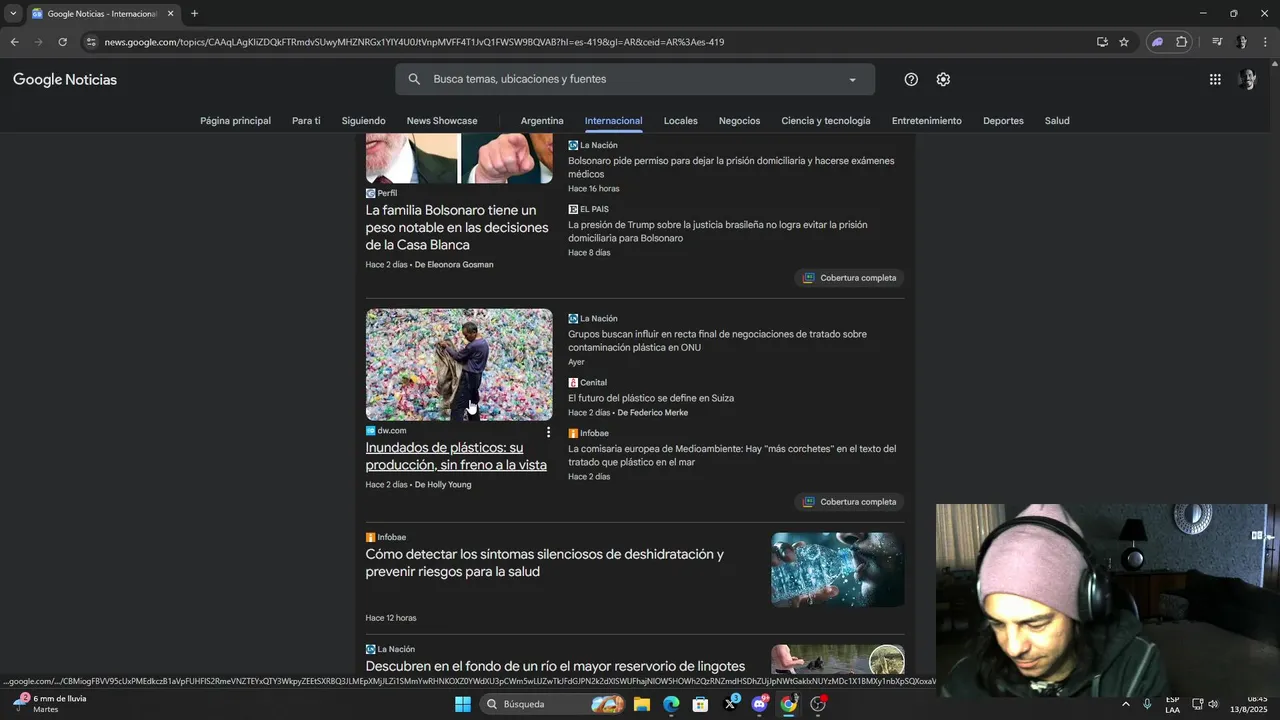
Task: Switch to the Para ti tab
Action: [306, 121]
